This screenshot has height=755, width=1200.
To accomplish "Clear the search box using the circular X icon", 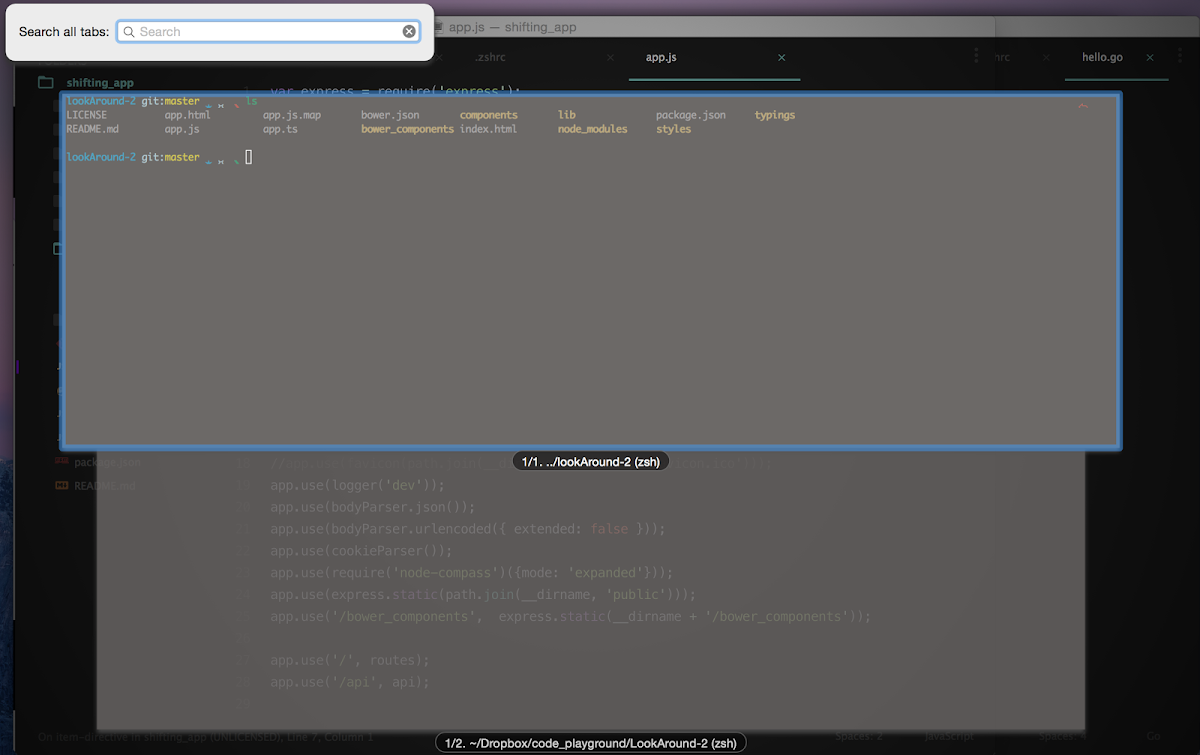I will [409, 31].
